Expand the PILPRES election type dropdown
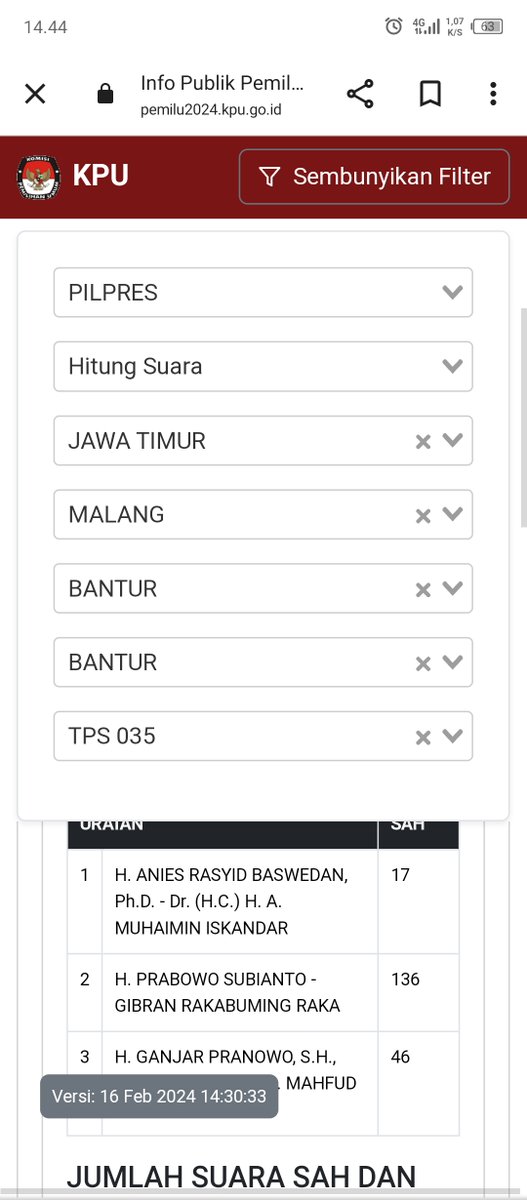 263,293
